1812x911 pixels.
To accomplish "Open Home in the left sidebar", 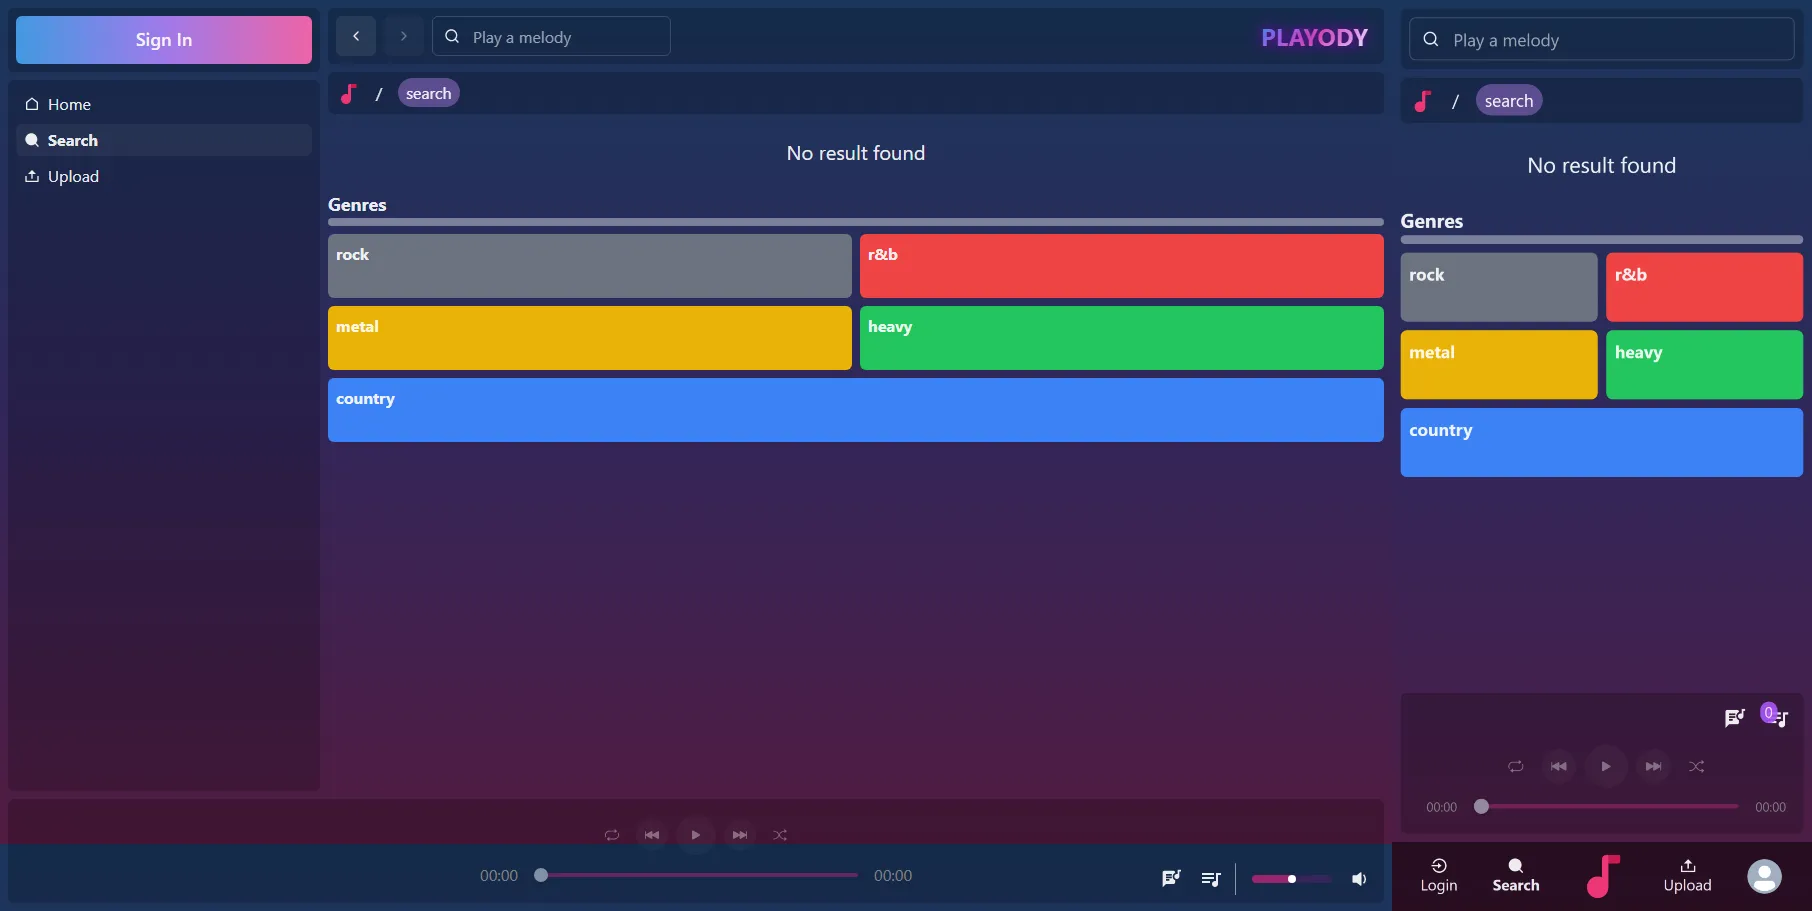I will [164, 104].
